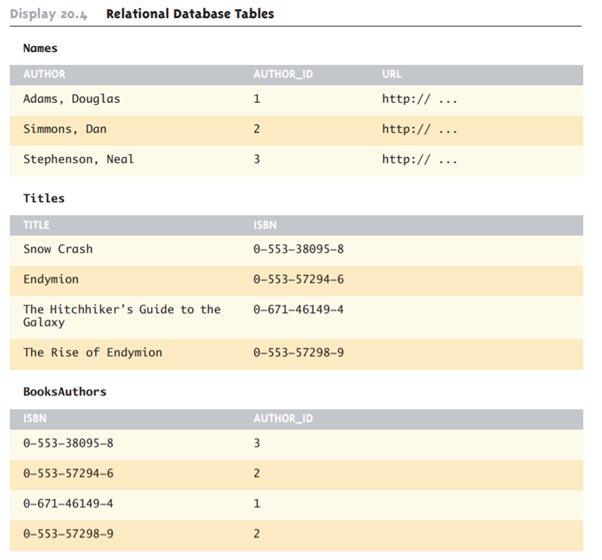This screenshot has width=602, height=560.
Task: Click Snow Crash's ISBN in Titles table
Action: [x=299, y=249]
